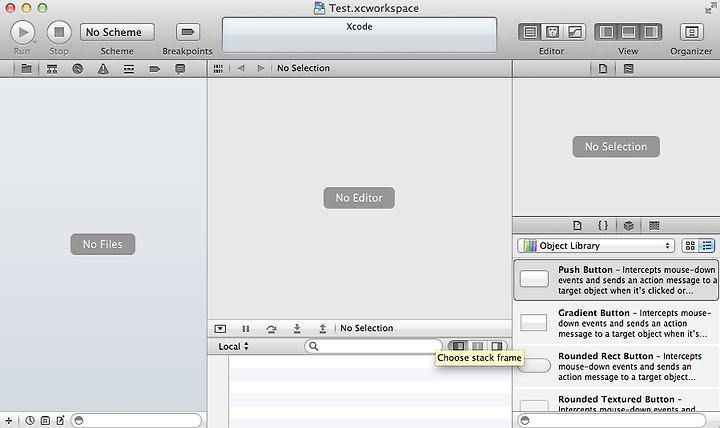Click the Run button
The height and width of the screenshot is (428, 720).
coord(22,32)
